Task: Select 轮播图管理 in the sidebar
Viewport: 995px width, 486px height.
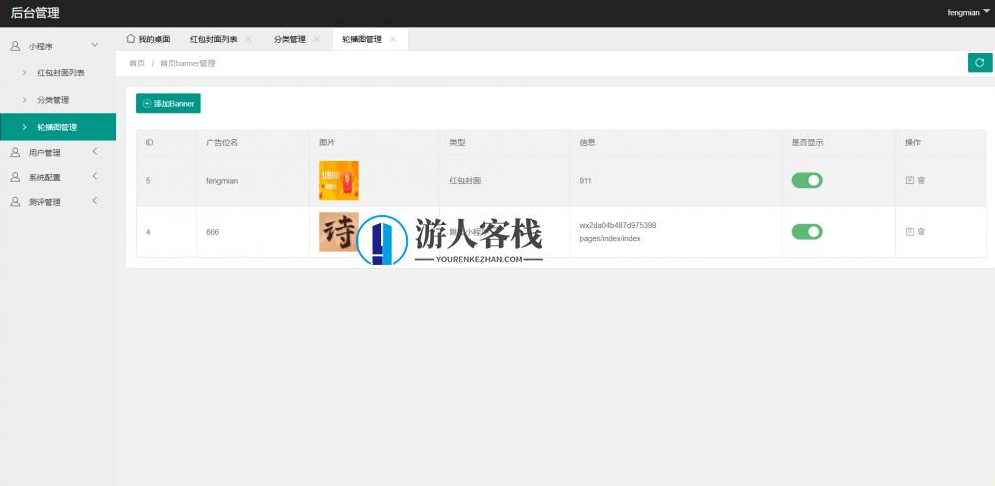Action: click(58, 127)
